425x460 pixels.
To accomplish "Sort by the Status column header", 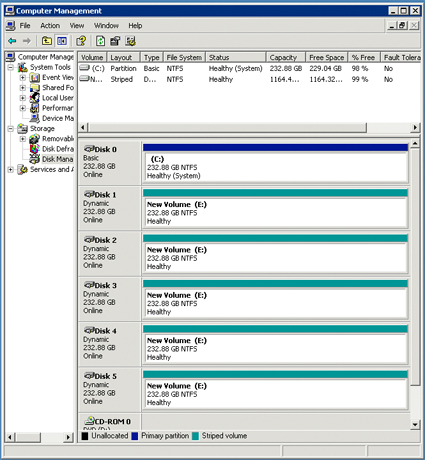I will click(x=236, y=57).
